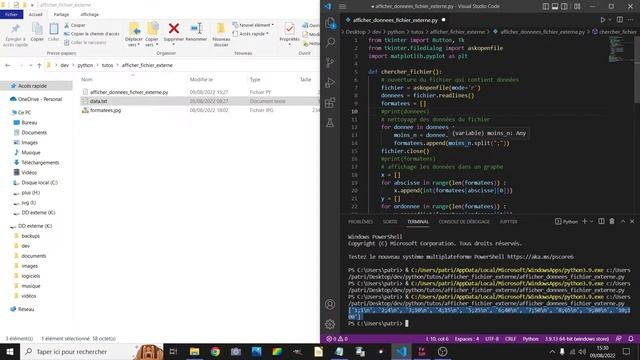This screenshot has width=640, height=360.
Task: Open the run button dropdown arrow
Action: [610, 20]
